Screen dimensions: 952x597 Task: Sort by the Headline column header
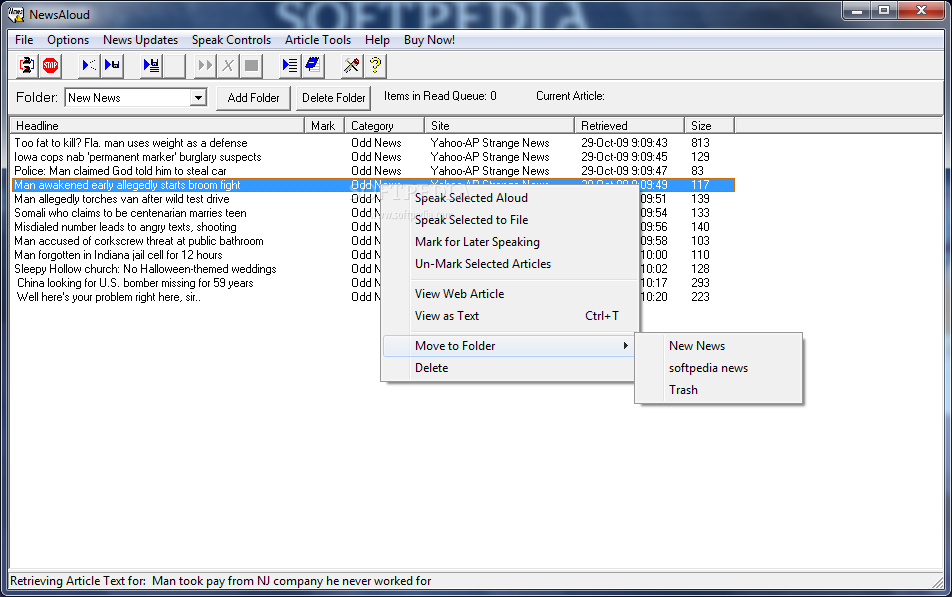click(x=157, y=126)
